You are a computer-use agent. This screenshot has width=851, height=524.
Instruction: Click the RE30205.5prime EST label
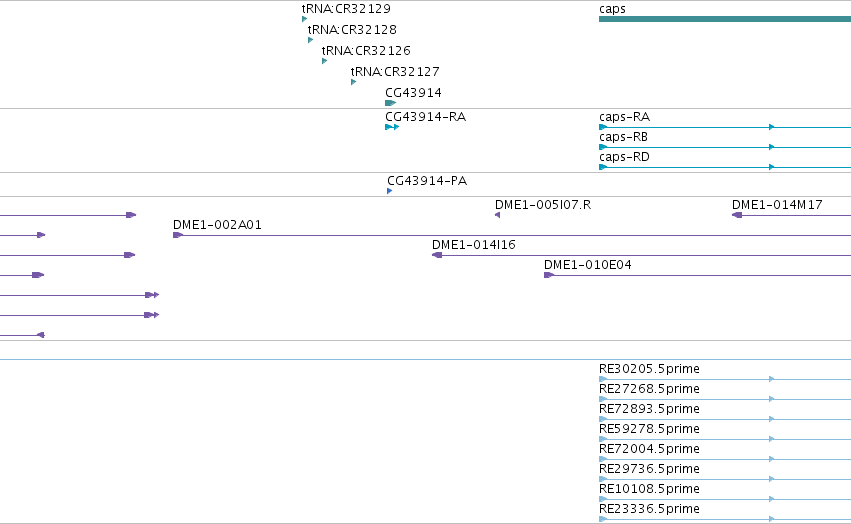click(x=649, y=369)
